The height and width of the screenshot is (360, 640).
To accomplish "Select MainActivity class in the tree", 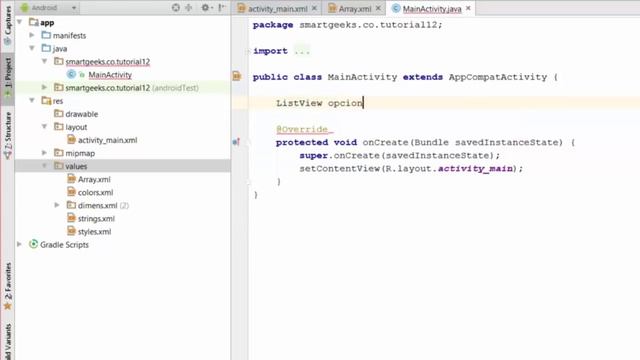I will click(110, 75).
